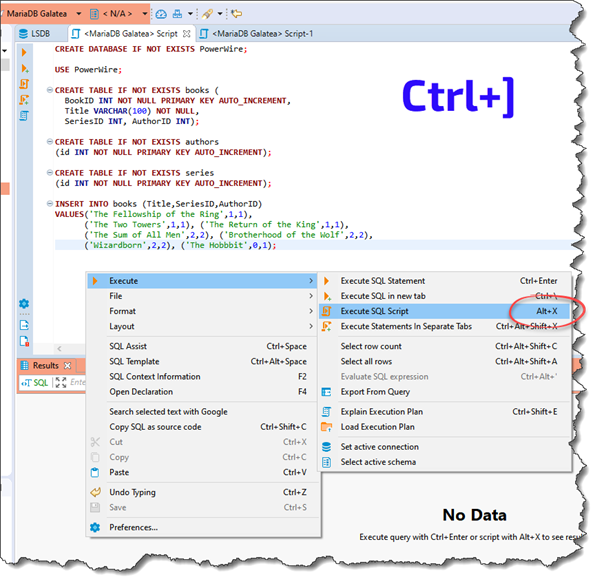
Task: Click the Execute SQL Script sidebar icon
Action: 25,84
